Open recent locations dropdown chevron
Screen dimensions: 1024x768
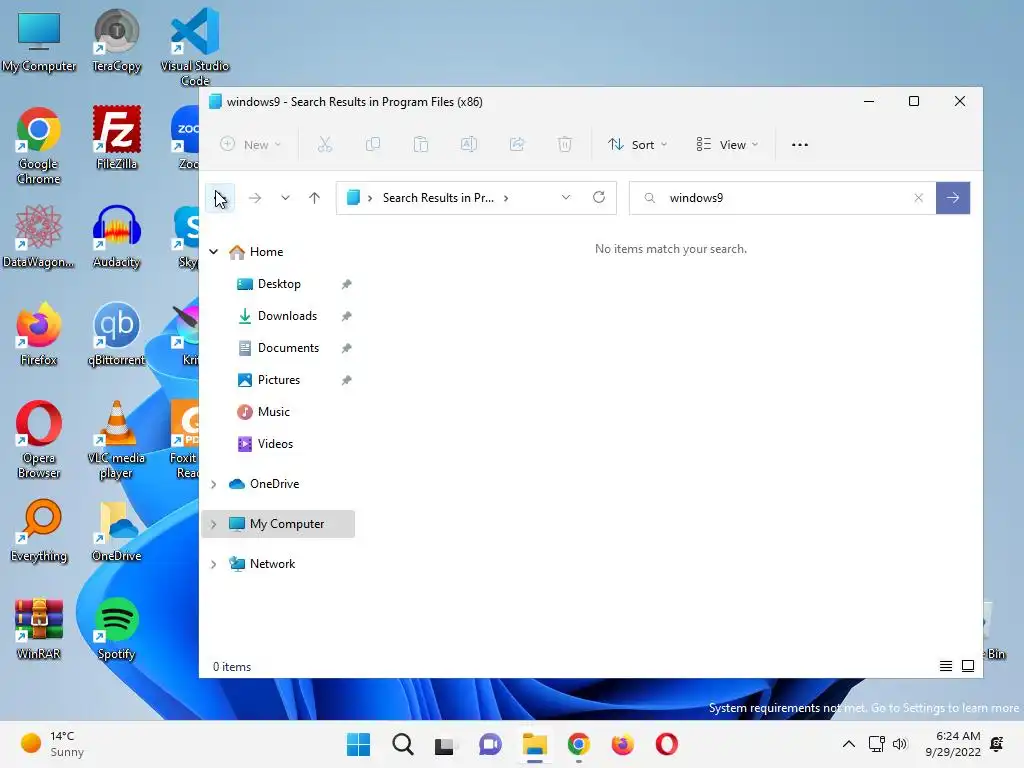[285, 198]
